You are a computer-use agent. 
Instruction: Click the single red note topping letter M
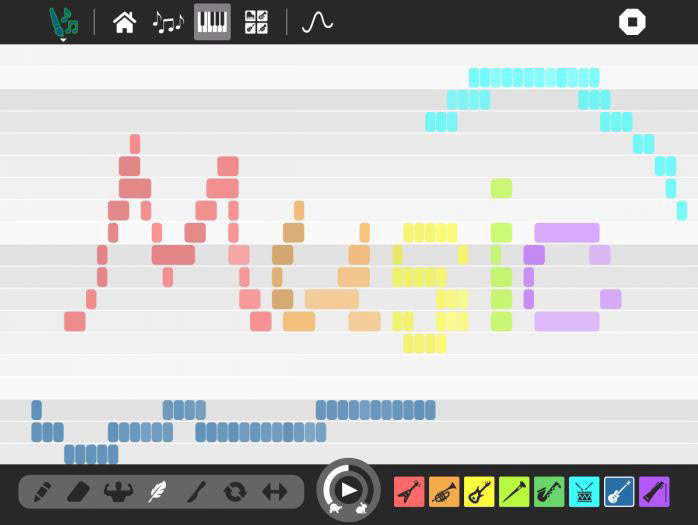135,144
